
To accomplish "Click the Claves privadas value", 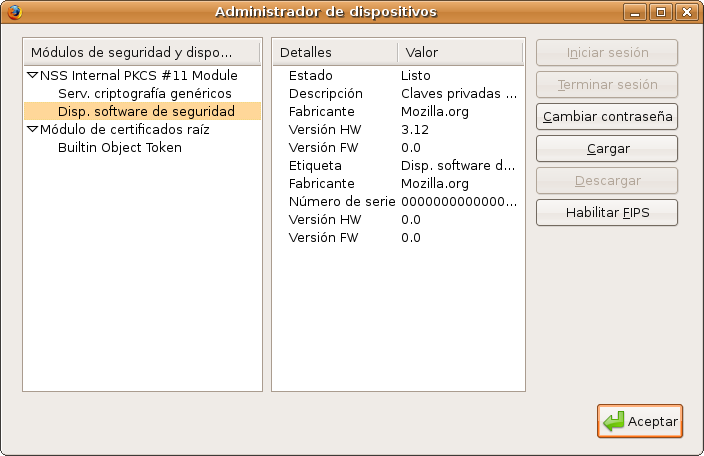I will click(459, 93).
